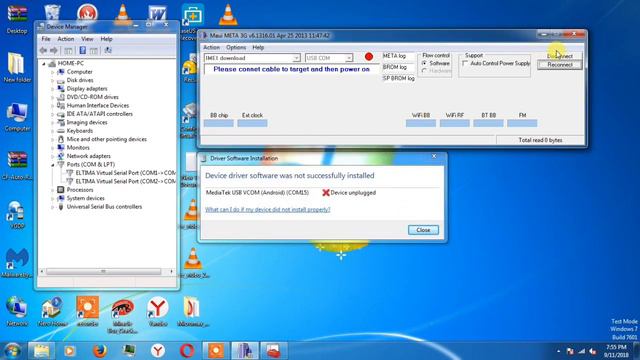Select the Hardware flow control radio button
640x360 pixels.
click(424, 71)
